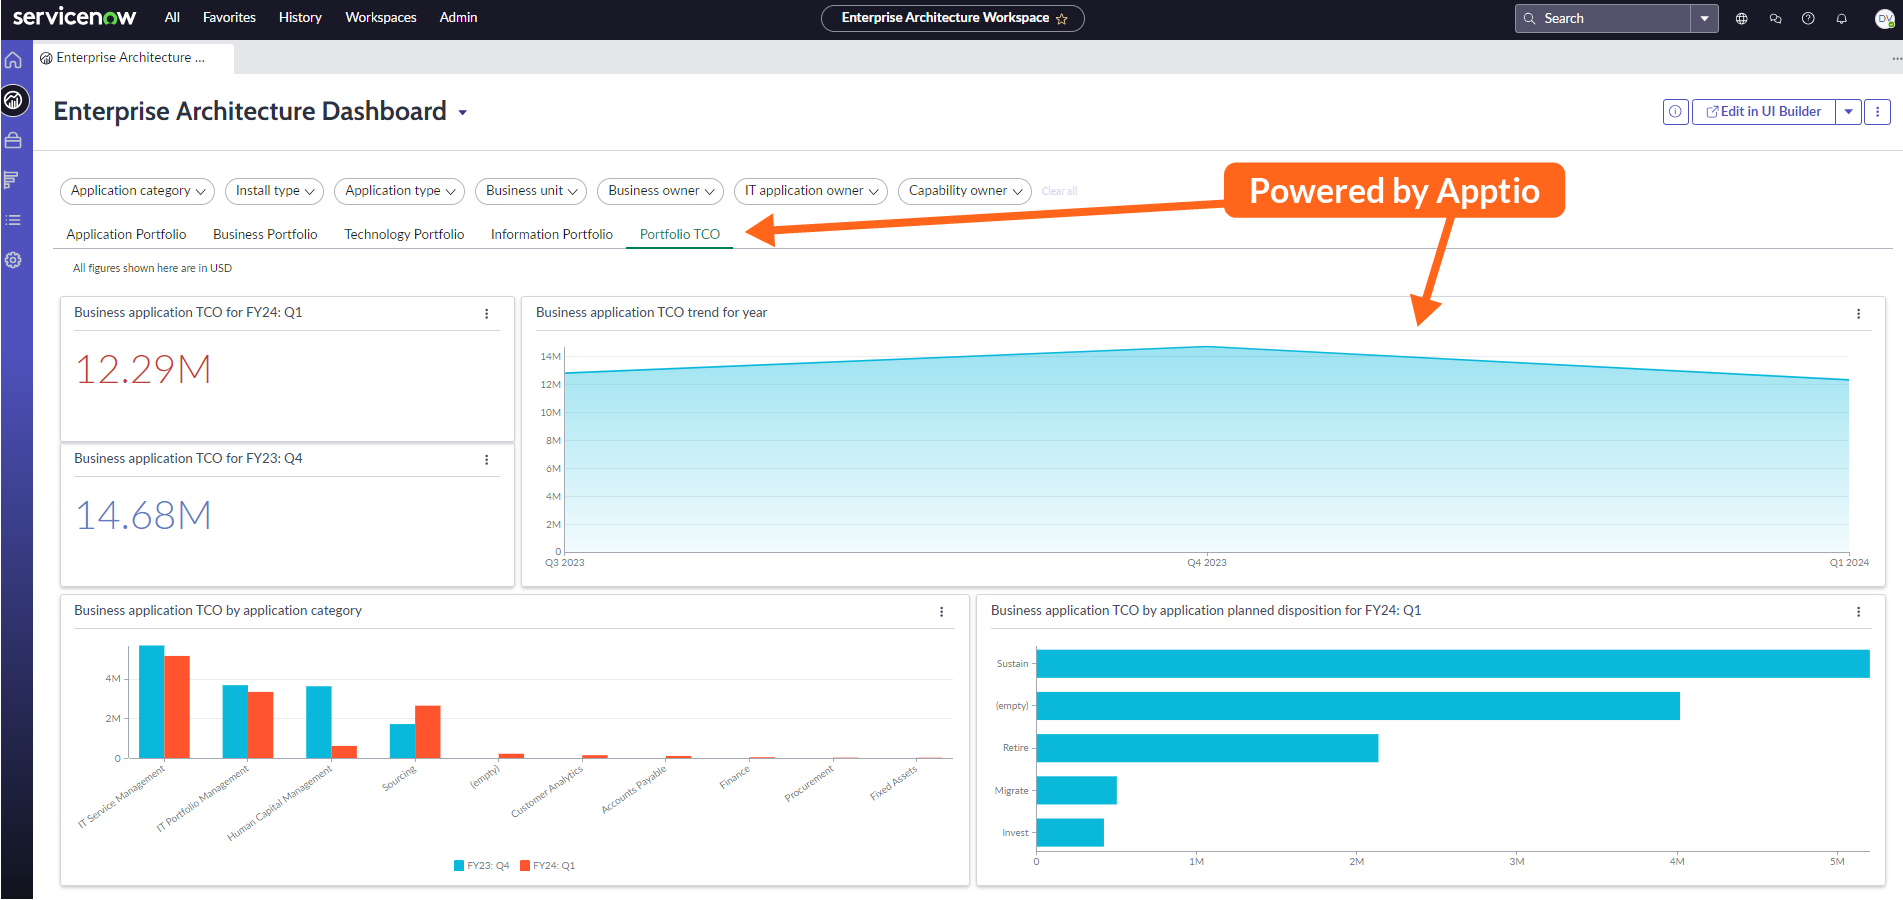This screenshot has width=1903, height=900.
Task: Click the ServiceNow logo
Action: (74, 17)
